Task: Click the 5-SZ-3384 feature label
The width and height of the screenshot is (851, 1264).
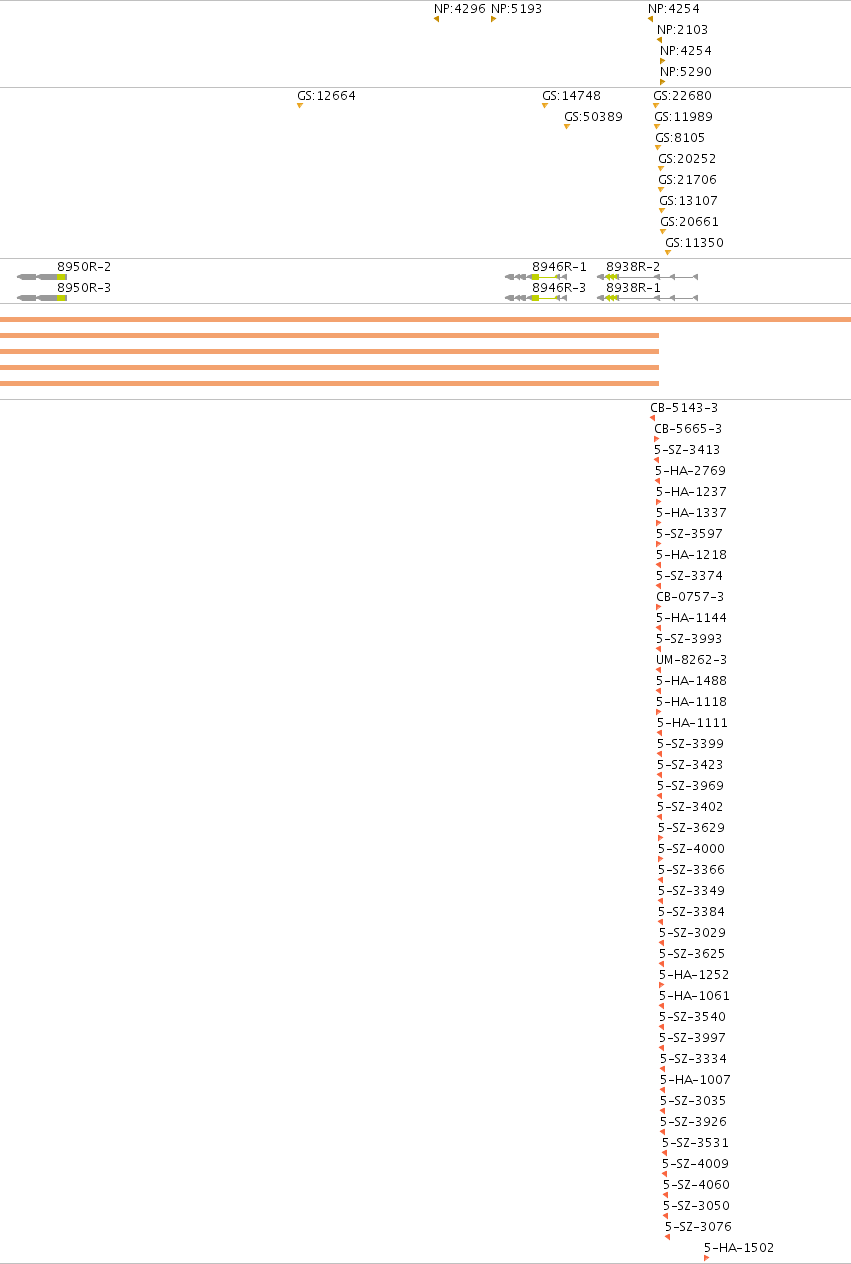Action: [x=691, y=912]
